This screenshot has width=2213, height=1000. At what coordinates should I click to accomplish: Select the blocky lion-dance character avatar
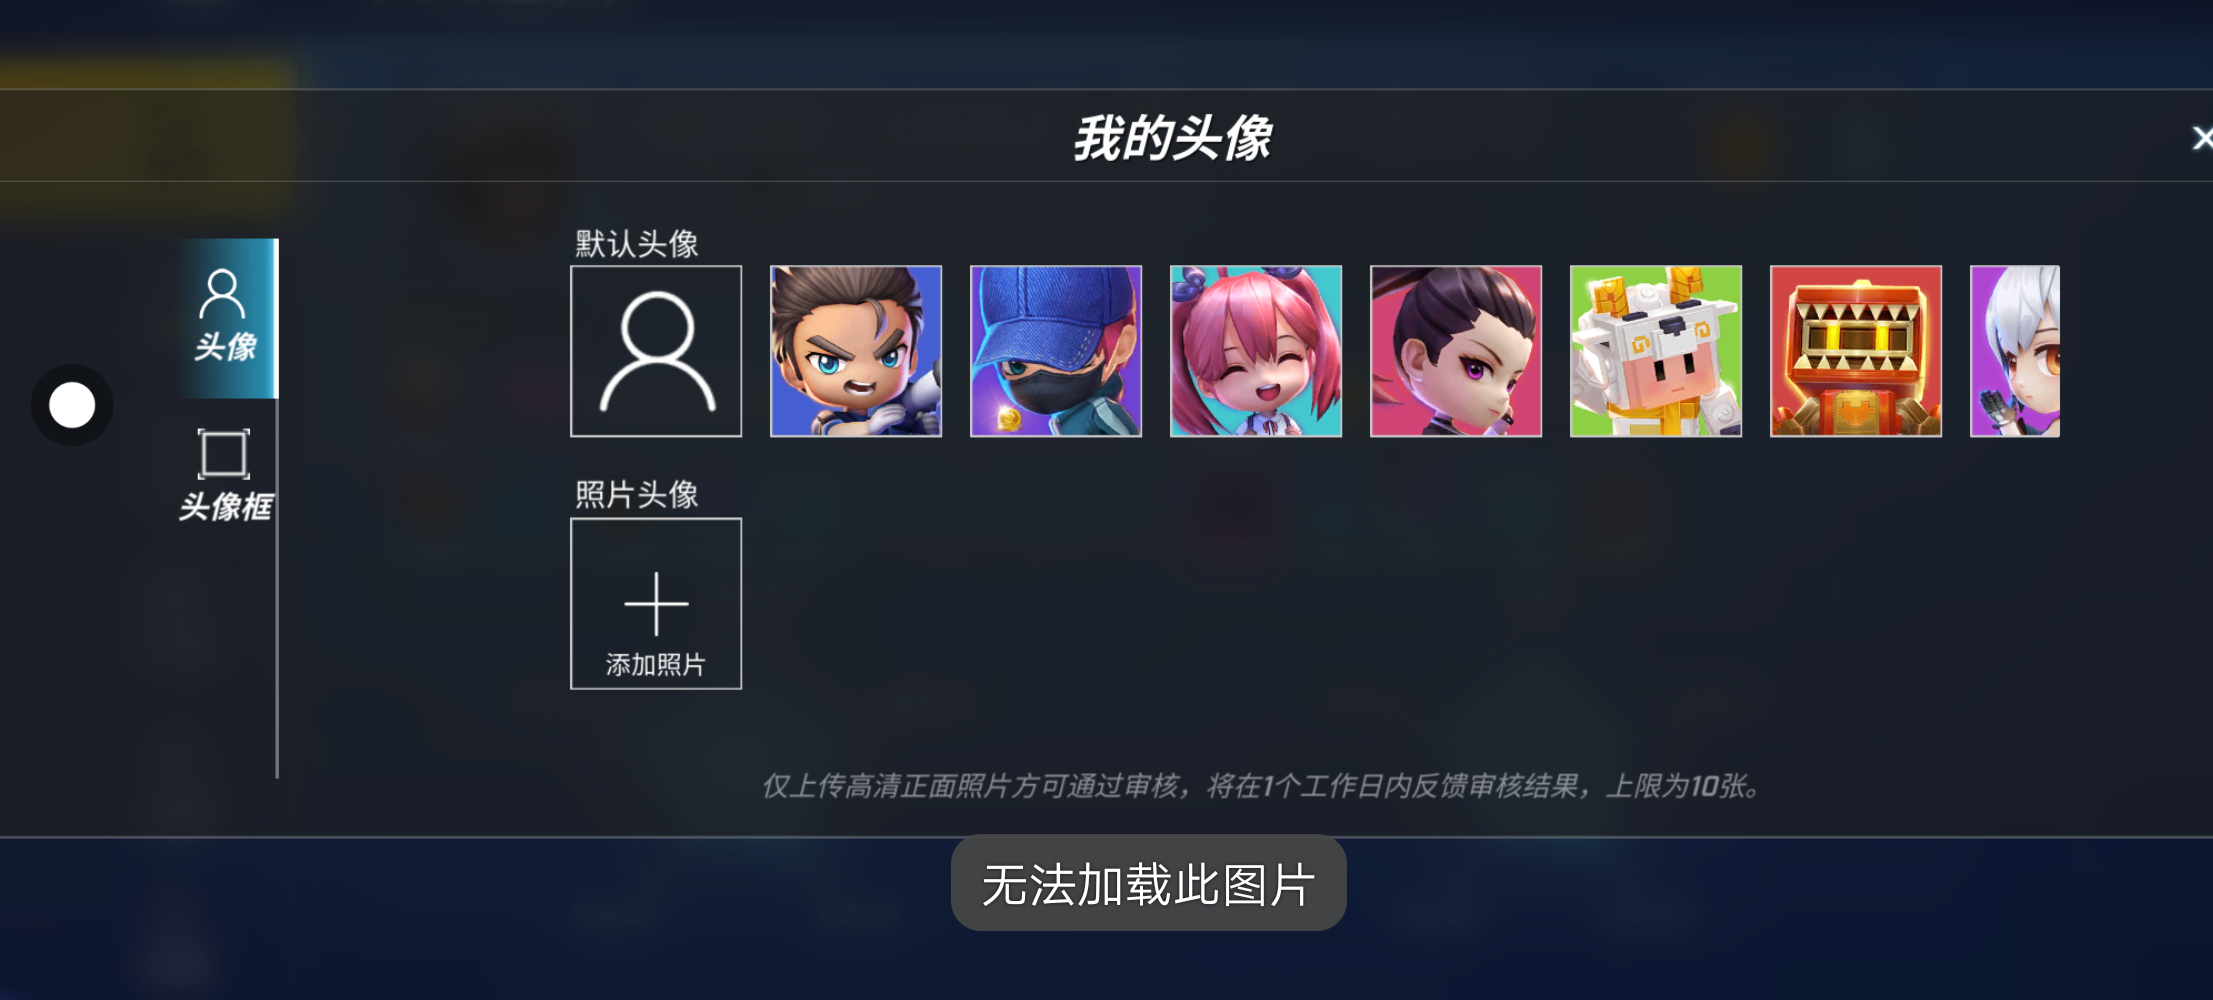click(1656, 351)
